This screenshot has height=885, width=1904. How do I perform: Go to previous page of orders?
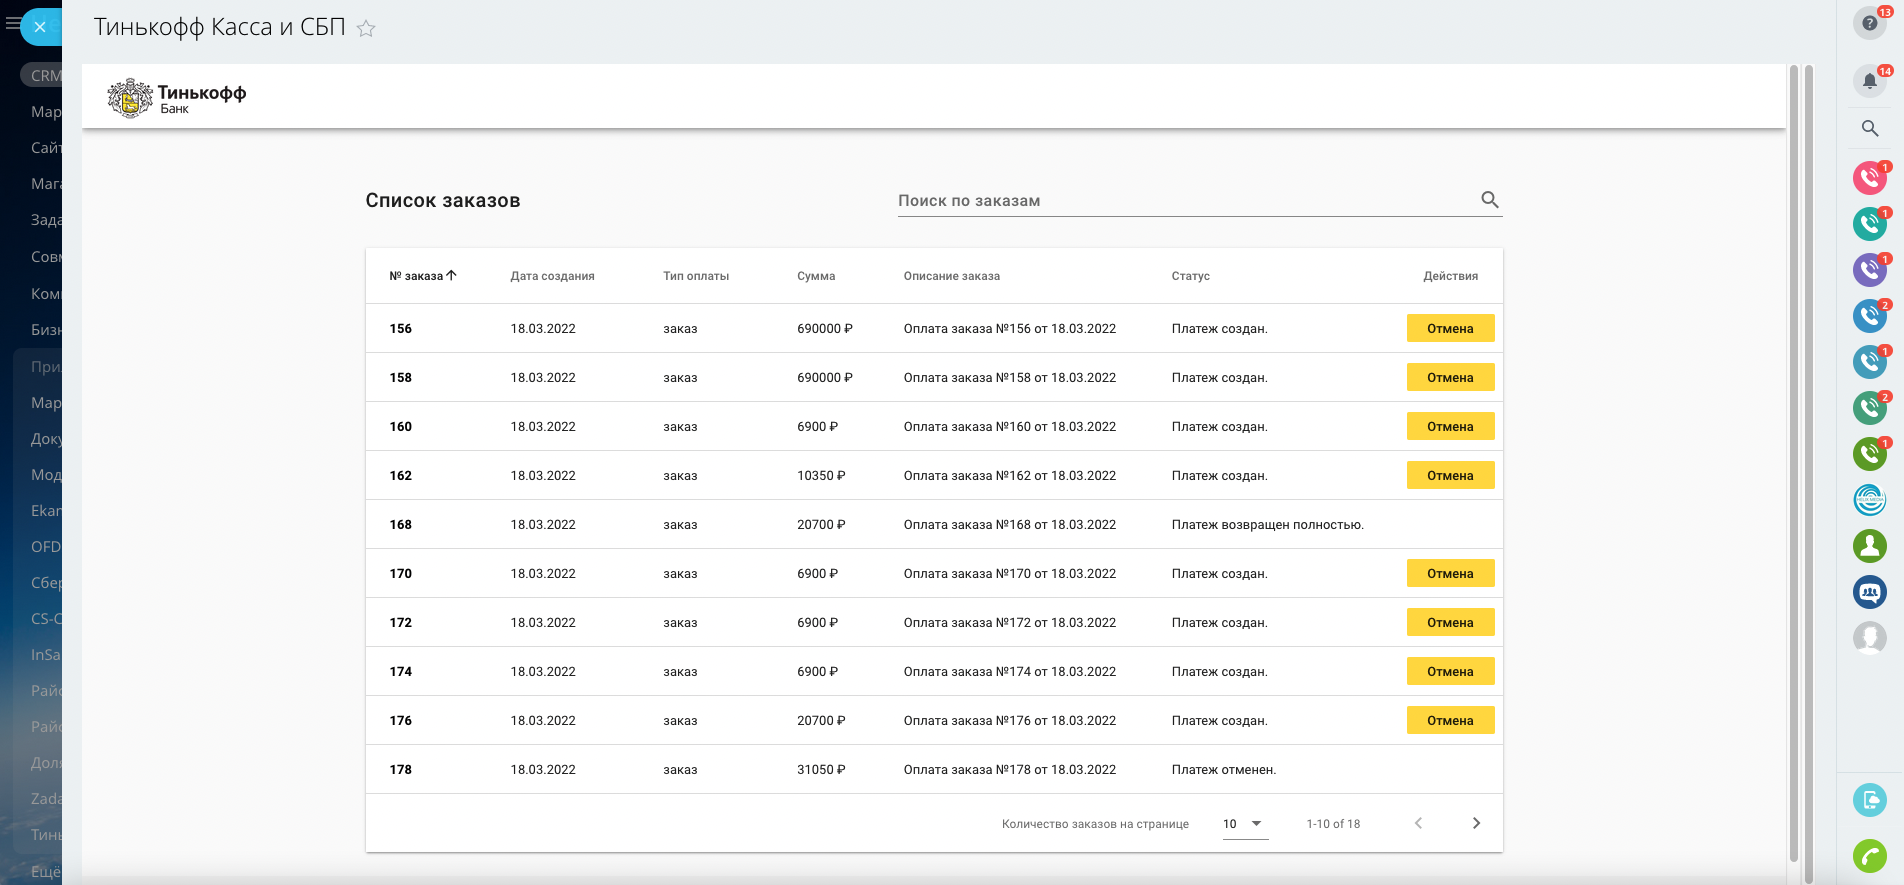1418,823
